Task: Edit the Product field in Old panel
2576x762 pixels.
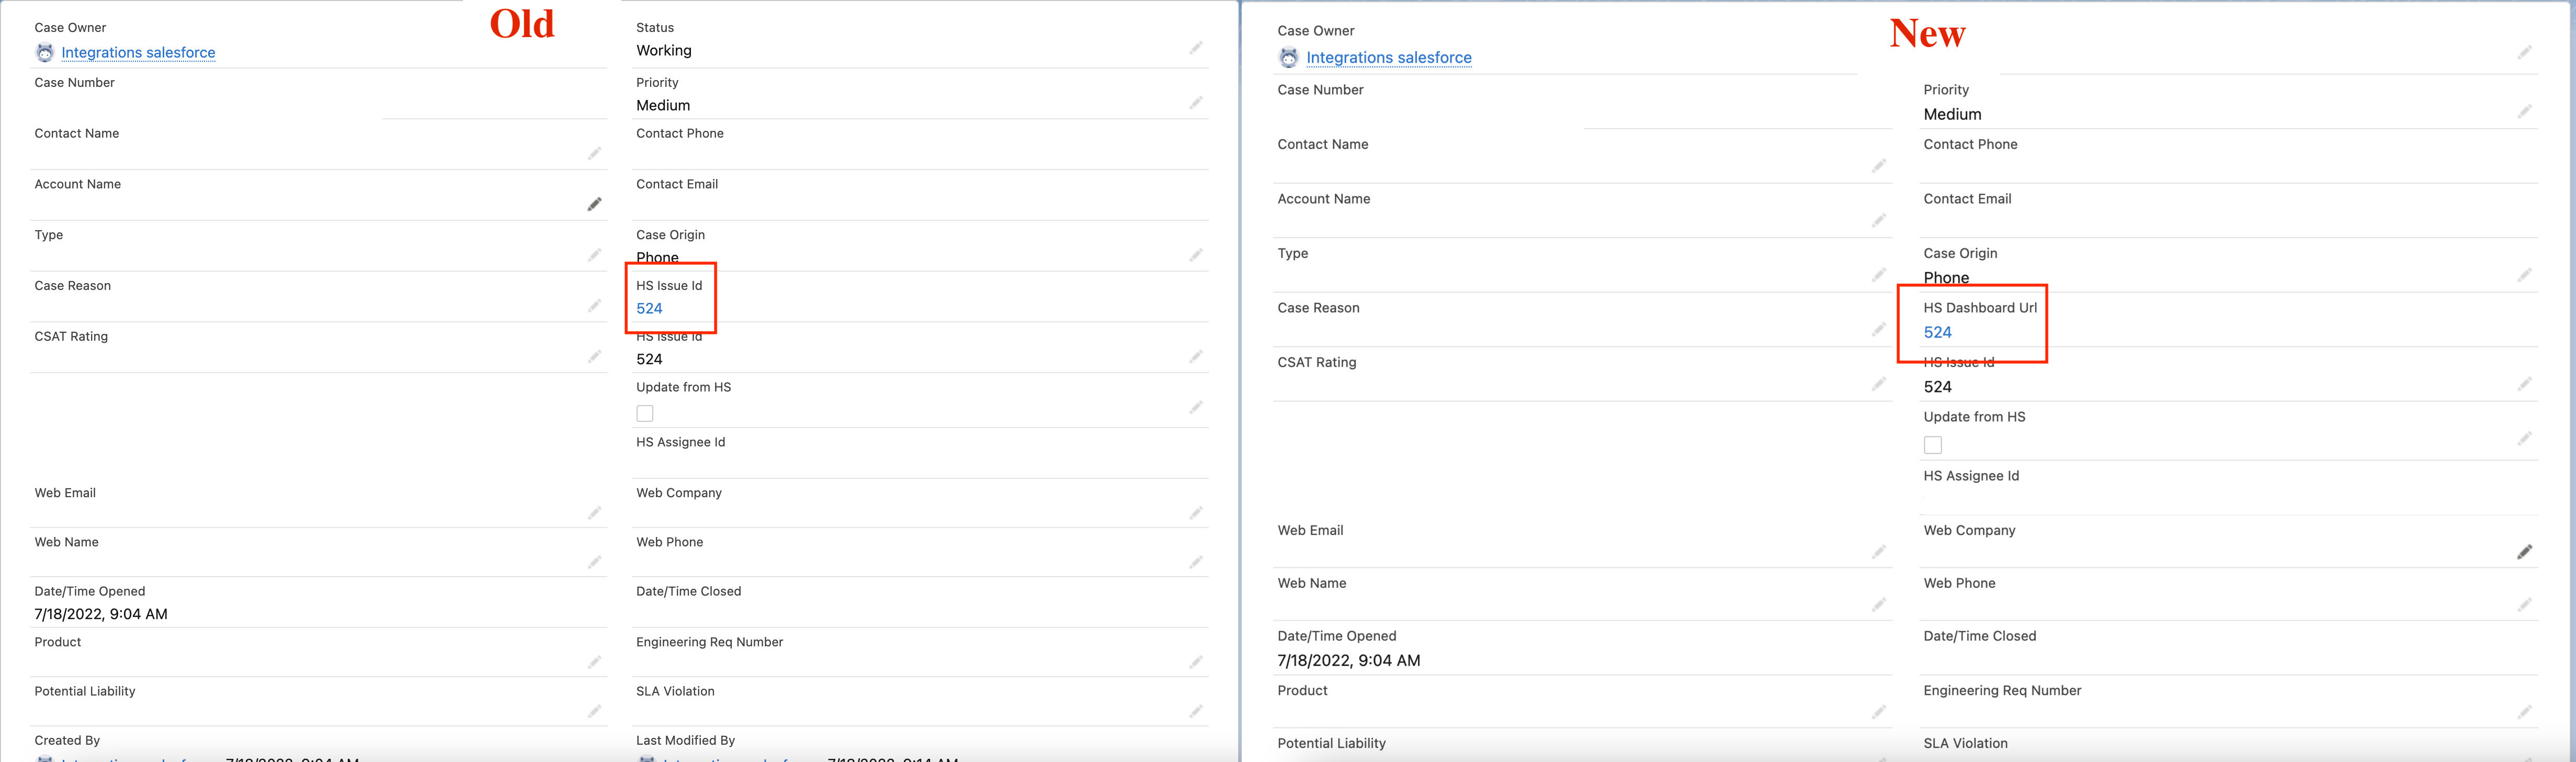Action: click(x=594, y=662)
